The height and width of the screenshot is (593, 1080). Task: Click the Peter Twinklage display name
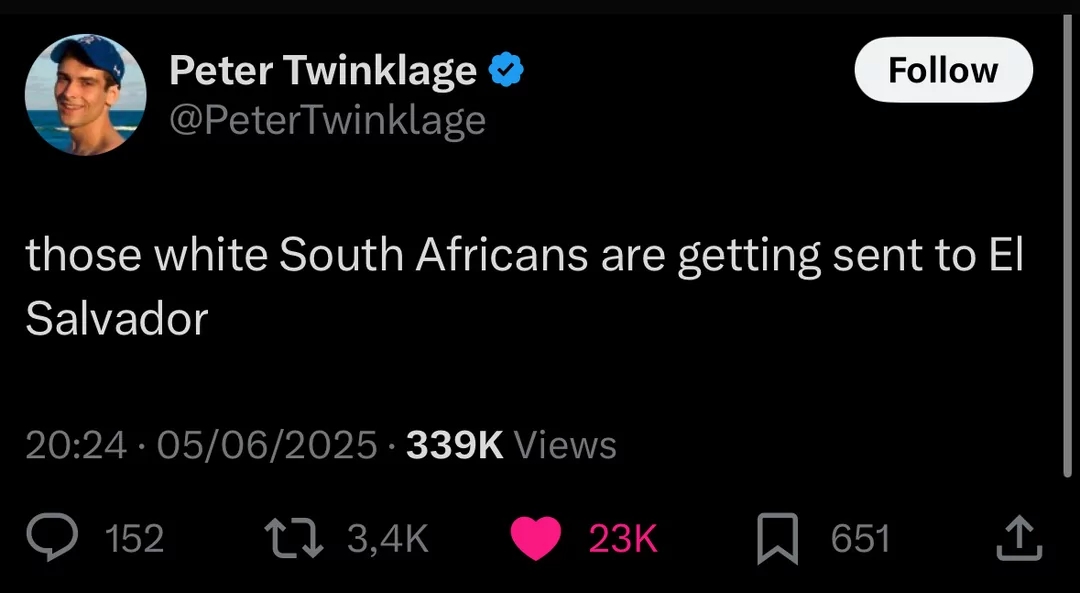pyautogui.click(x=323, y=70)
